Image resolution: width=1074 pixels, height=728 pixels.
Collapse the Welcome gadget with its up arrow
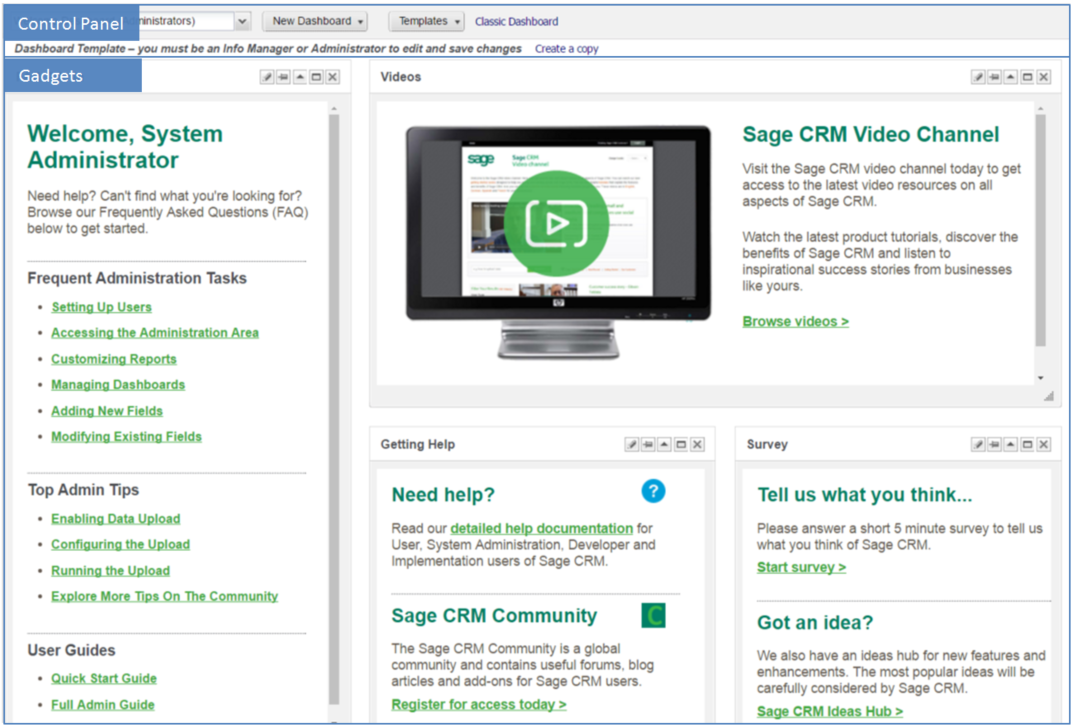[x=300, y=77]
